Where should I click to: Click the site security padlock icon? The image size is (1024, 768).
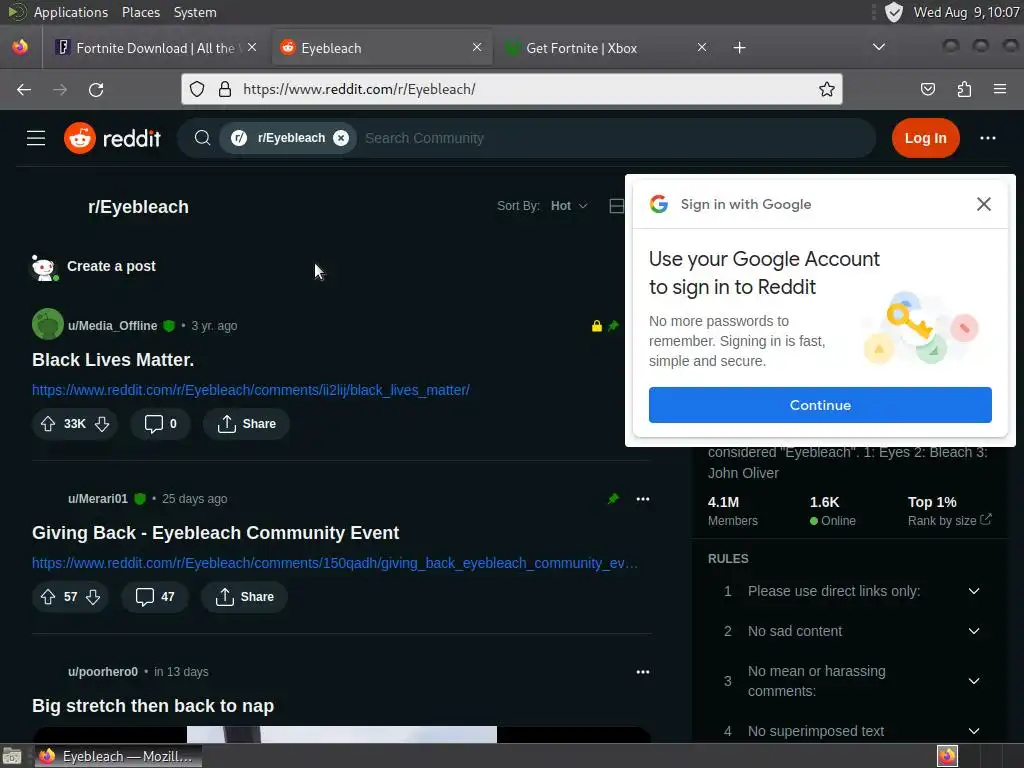coord(225,89)
